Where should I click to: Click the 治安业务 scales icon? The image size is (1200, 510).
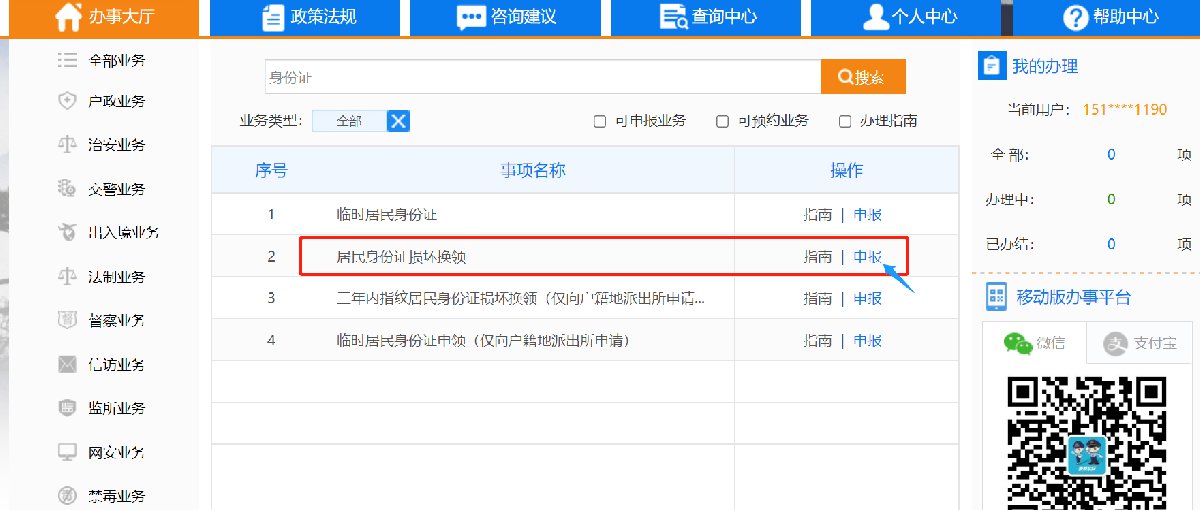(x=68, y=145)
